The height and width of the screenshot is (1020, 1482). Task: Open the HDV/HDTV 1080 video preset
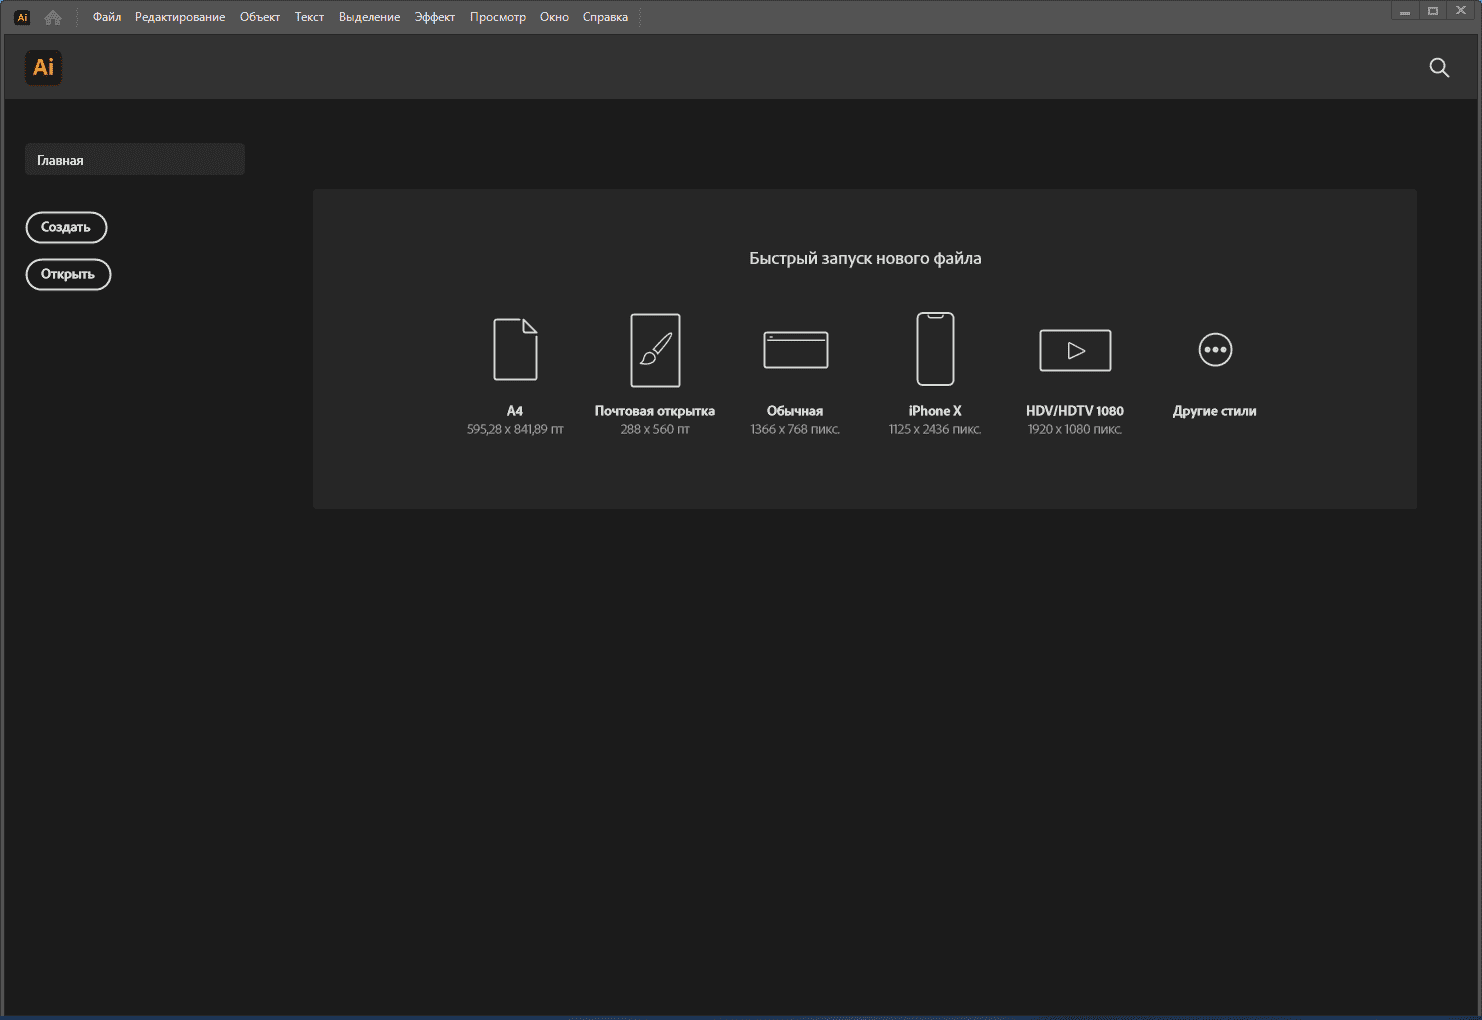1075,350
